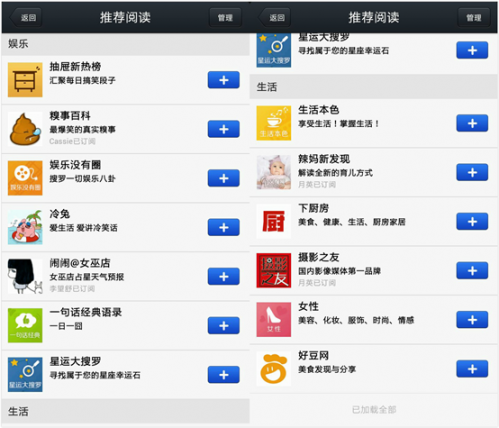Select the 星运大搜罗 entry title

click(x=75, y=361)
